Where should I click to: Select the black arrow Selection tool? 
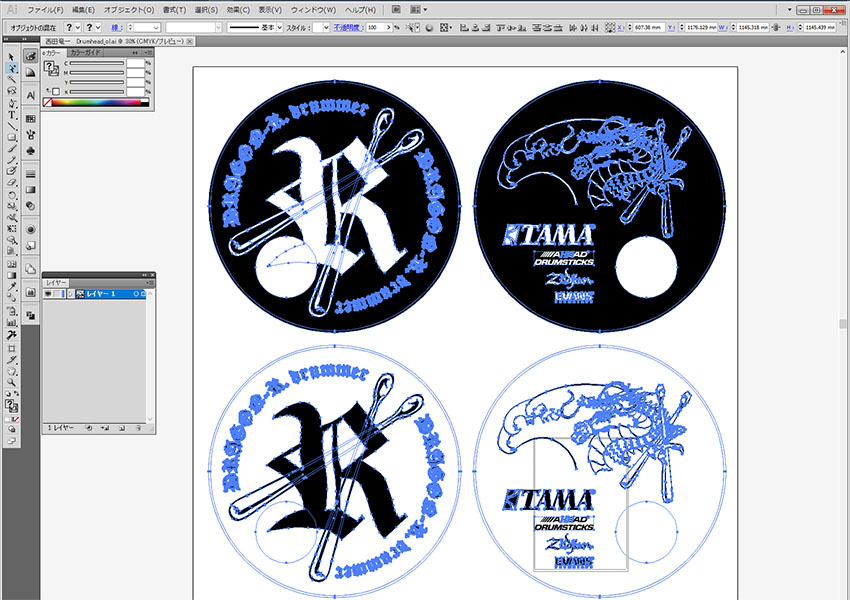point(11,56)
